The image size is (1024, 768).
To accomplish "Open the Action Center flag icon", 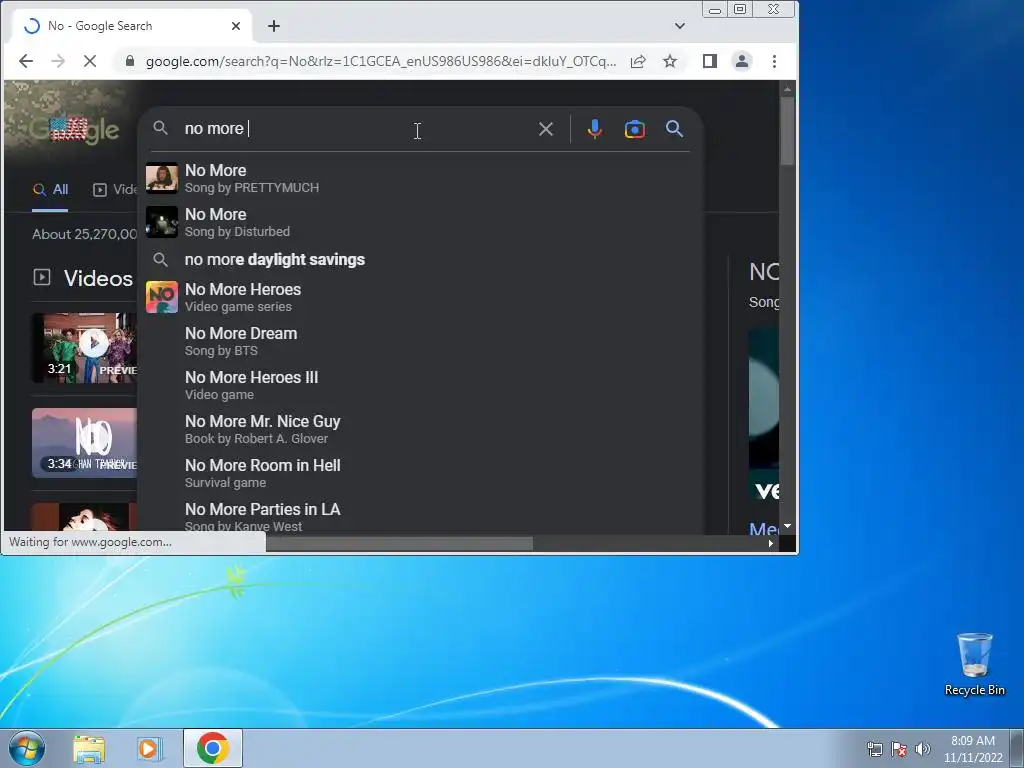I will coord(899,749).
